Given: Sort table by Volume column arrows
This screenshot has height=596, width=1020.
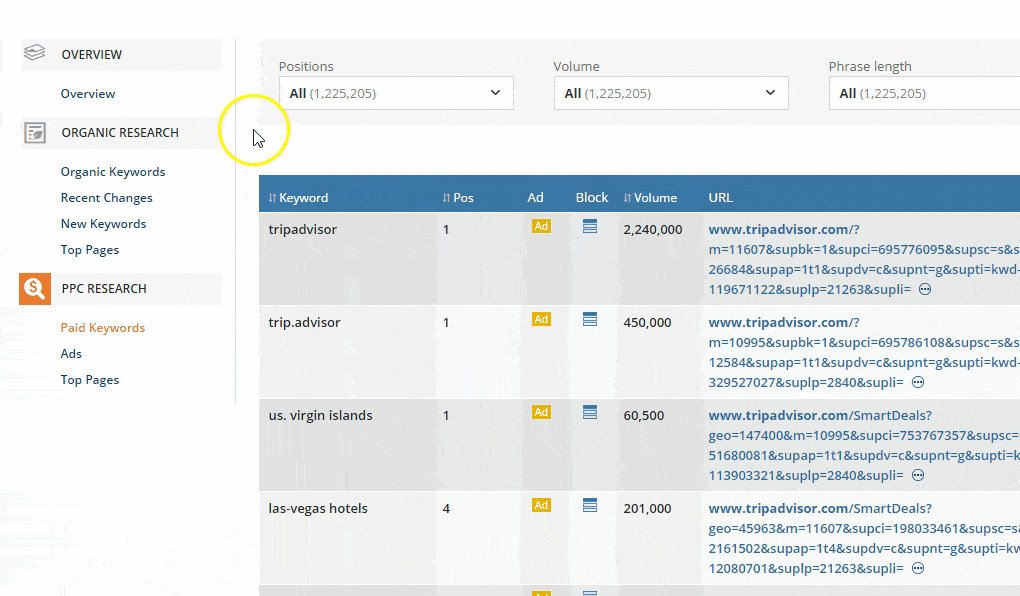Looking at the screenshot, I should (x=627, y=198).
